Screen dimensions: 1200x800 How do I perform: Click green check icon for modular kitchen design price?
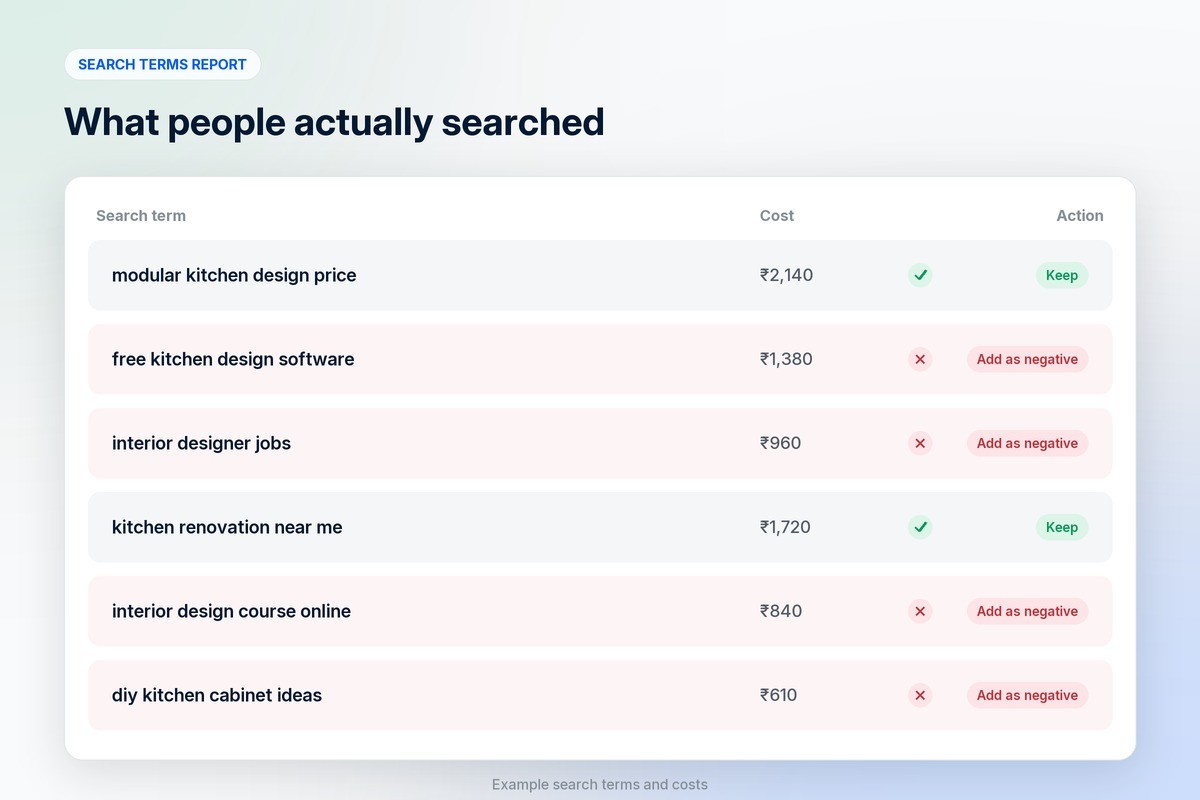[x=920, y=275]
